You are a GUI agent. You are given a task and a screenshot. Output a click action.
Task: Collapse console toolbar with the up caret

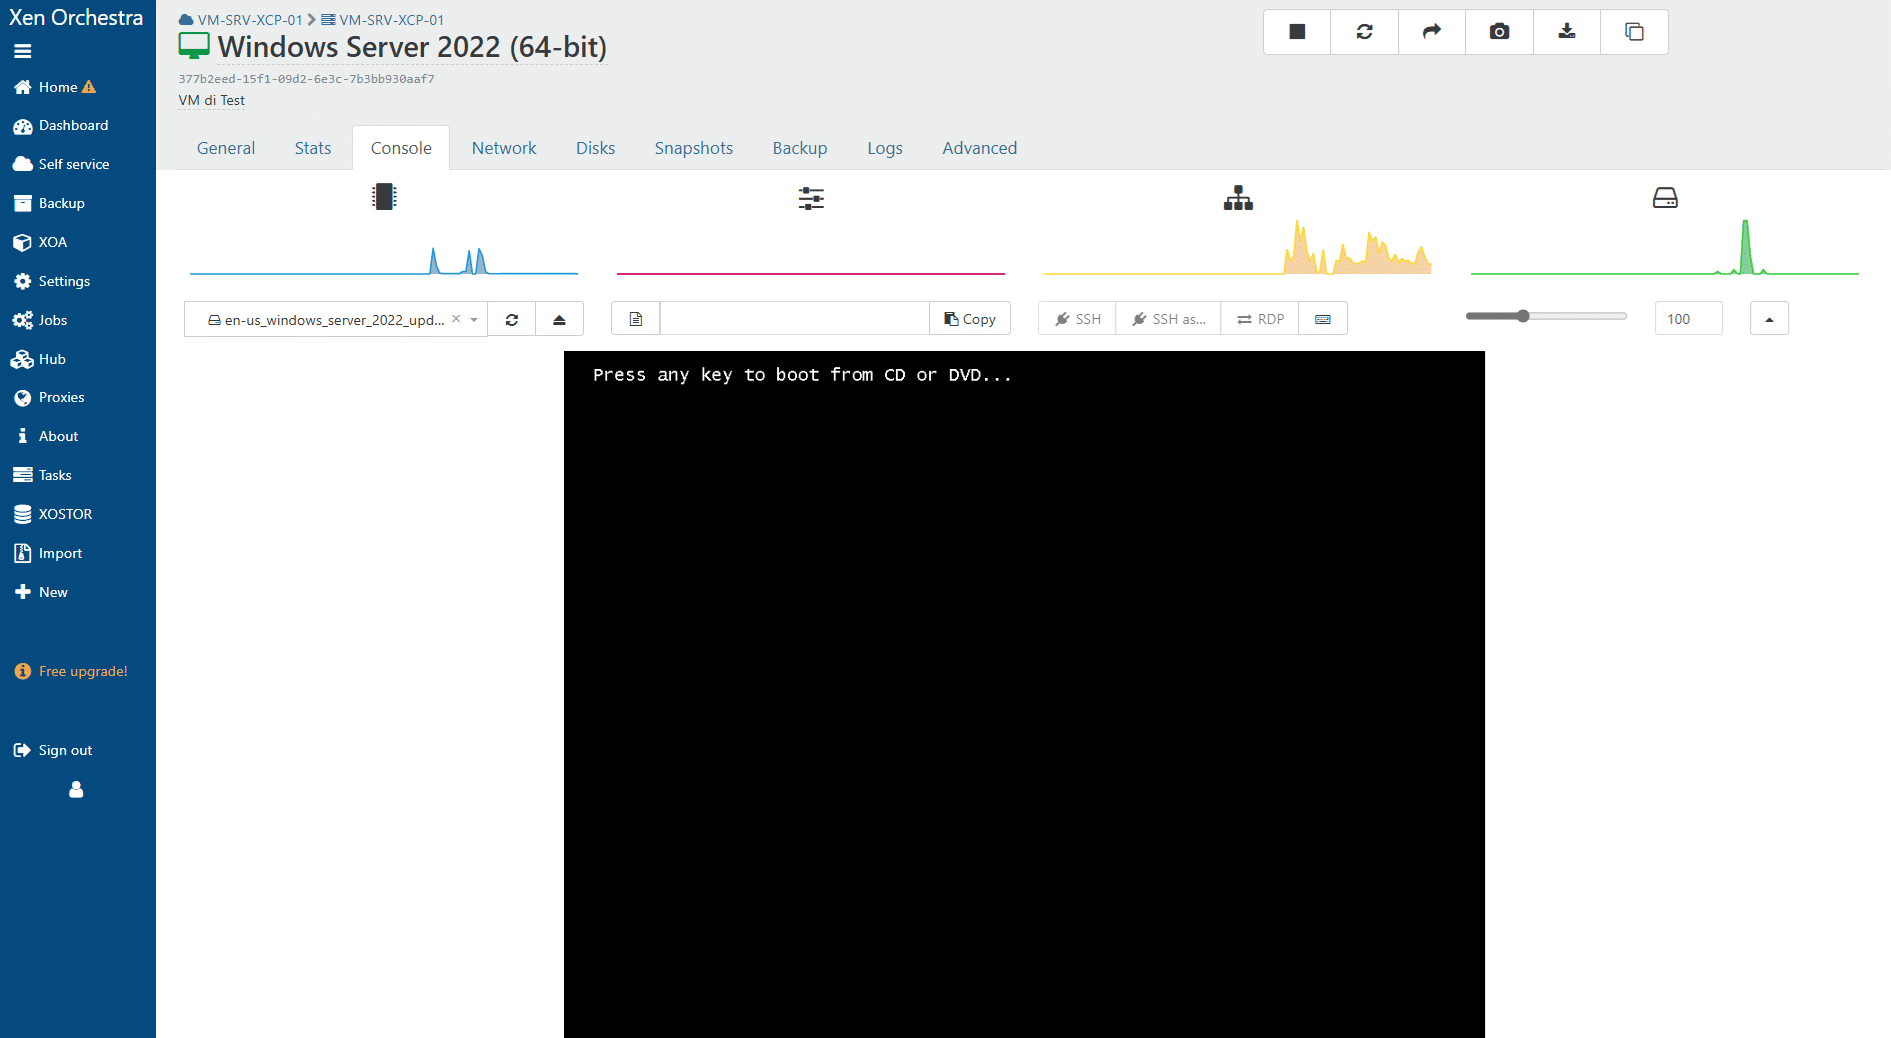click(x=1769, y=319)
